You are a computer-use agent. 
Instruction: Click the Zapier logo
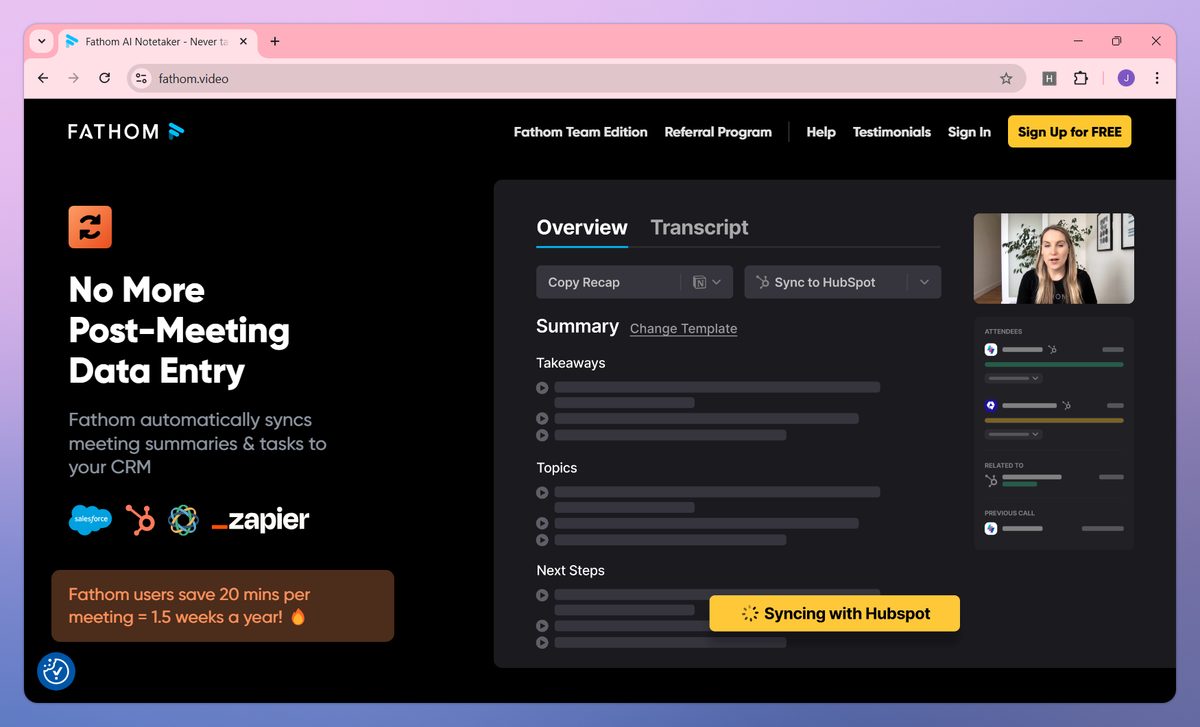pyautogui.click(x=260, y=520)
